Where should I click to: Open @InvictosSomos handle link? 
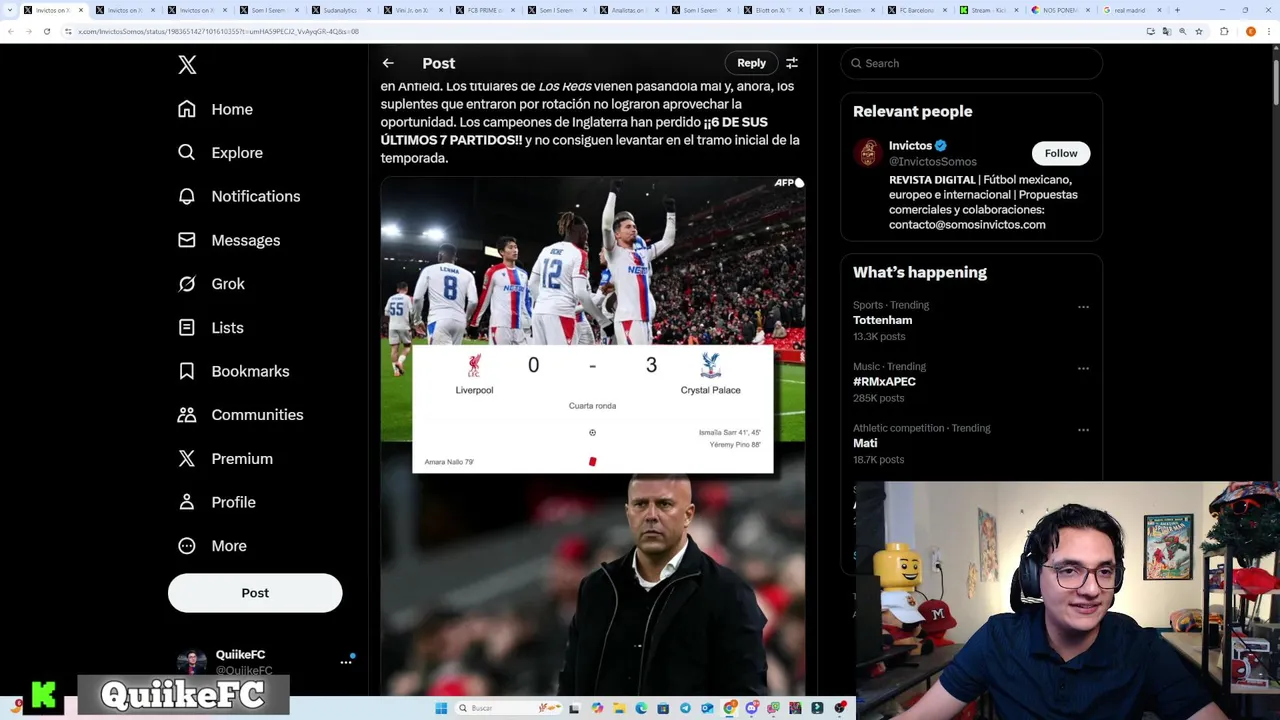933,162
